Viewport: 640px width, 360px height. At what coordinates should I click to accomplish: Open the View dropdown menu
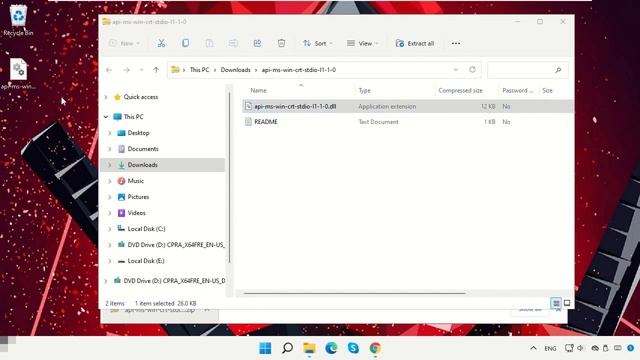(363, 43)
